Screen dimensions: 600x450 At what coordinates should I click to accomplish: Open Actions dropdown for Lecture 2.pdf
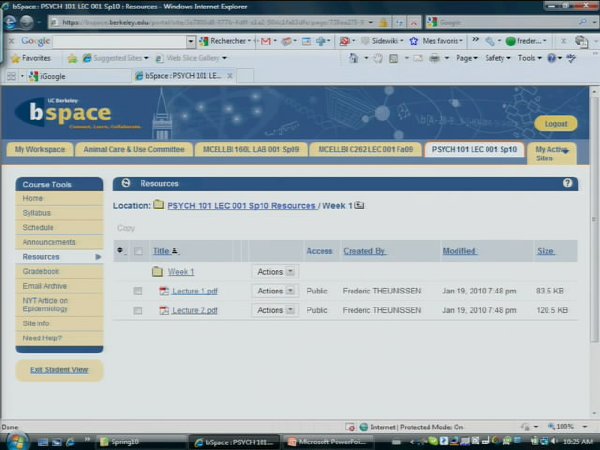tap(275, 310)
